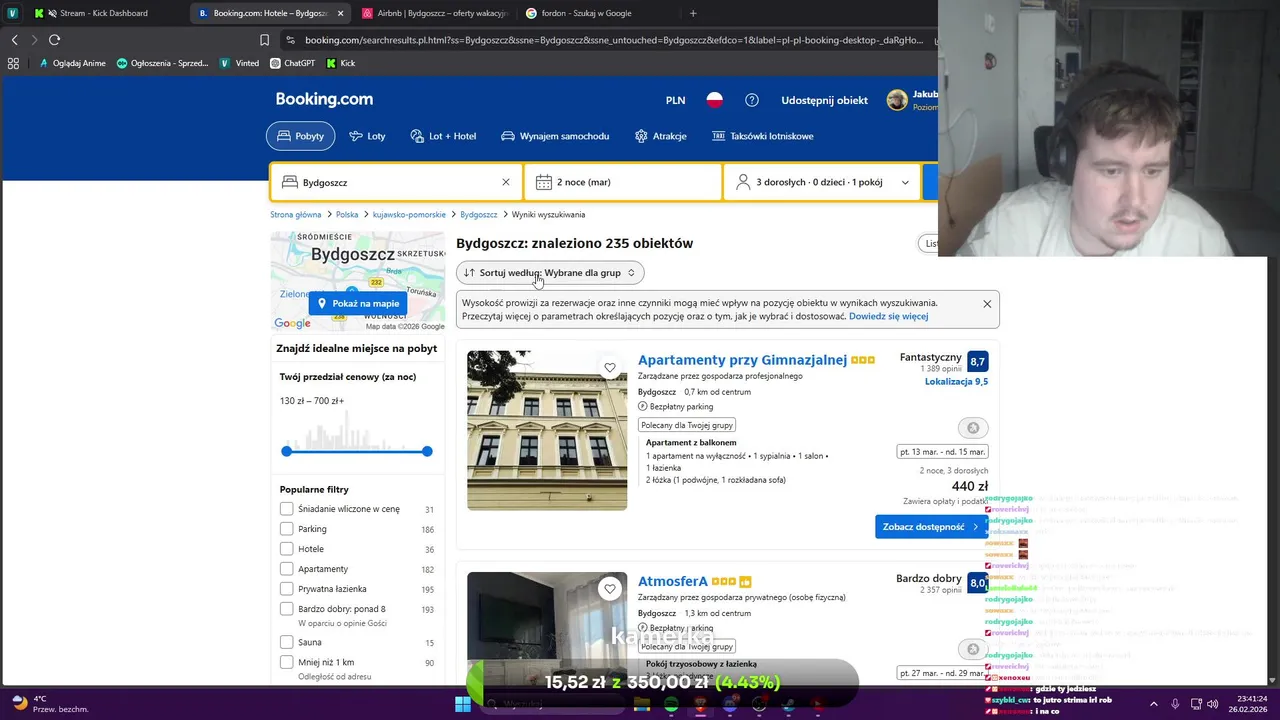Click the Lokalizacja 9,5 link
The height and width of the screenshot is (720, 1280).
956,381
